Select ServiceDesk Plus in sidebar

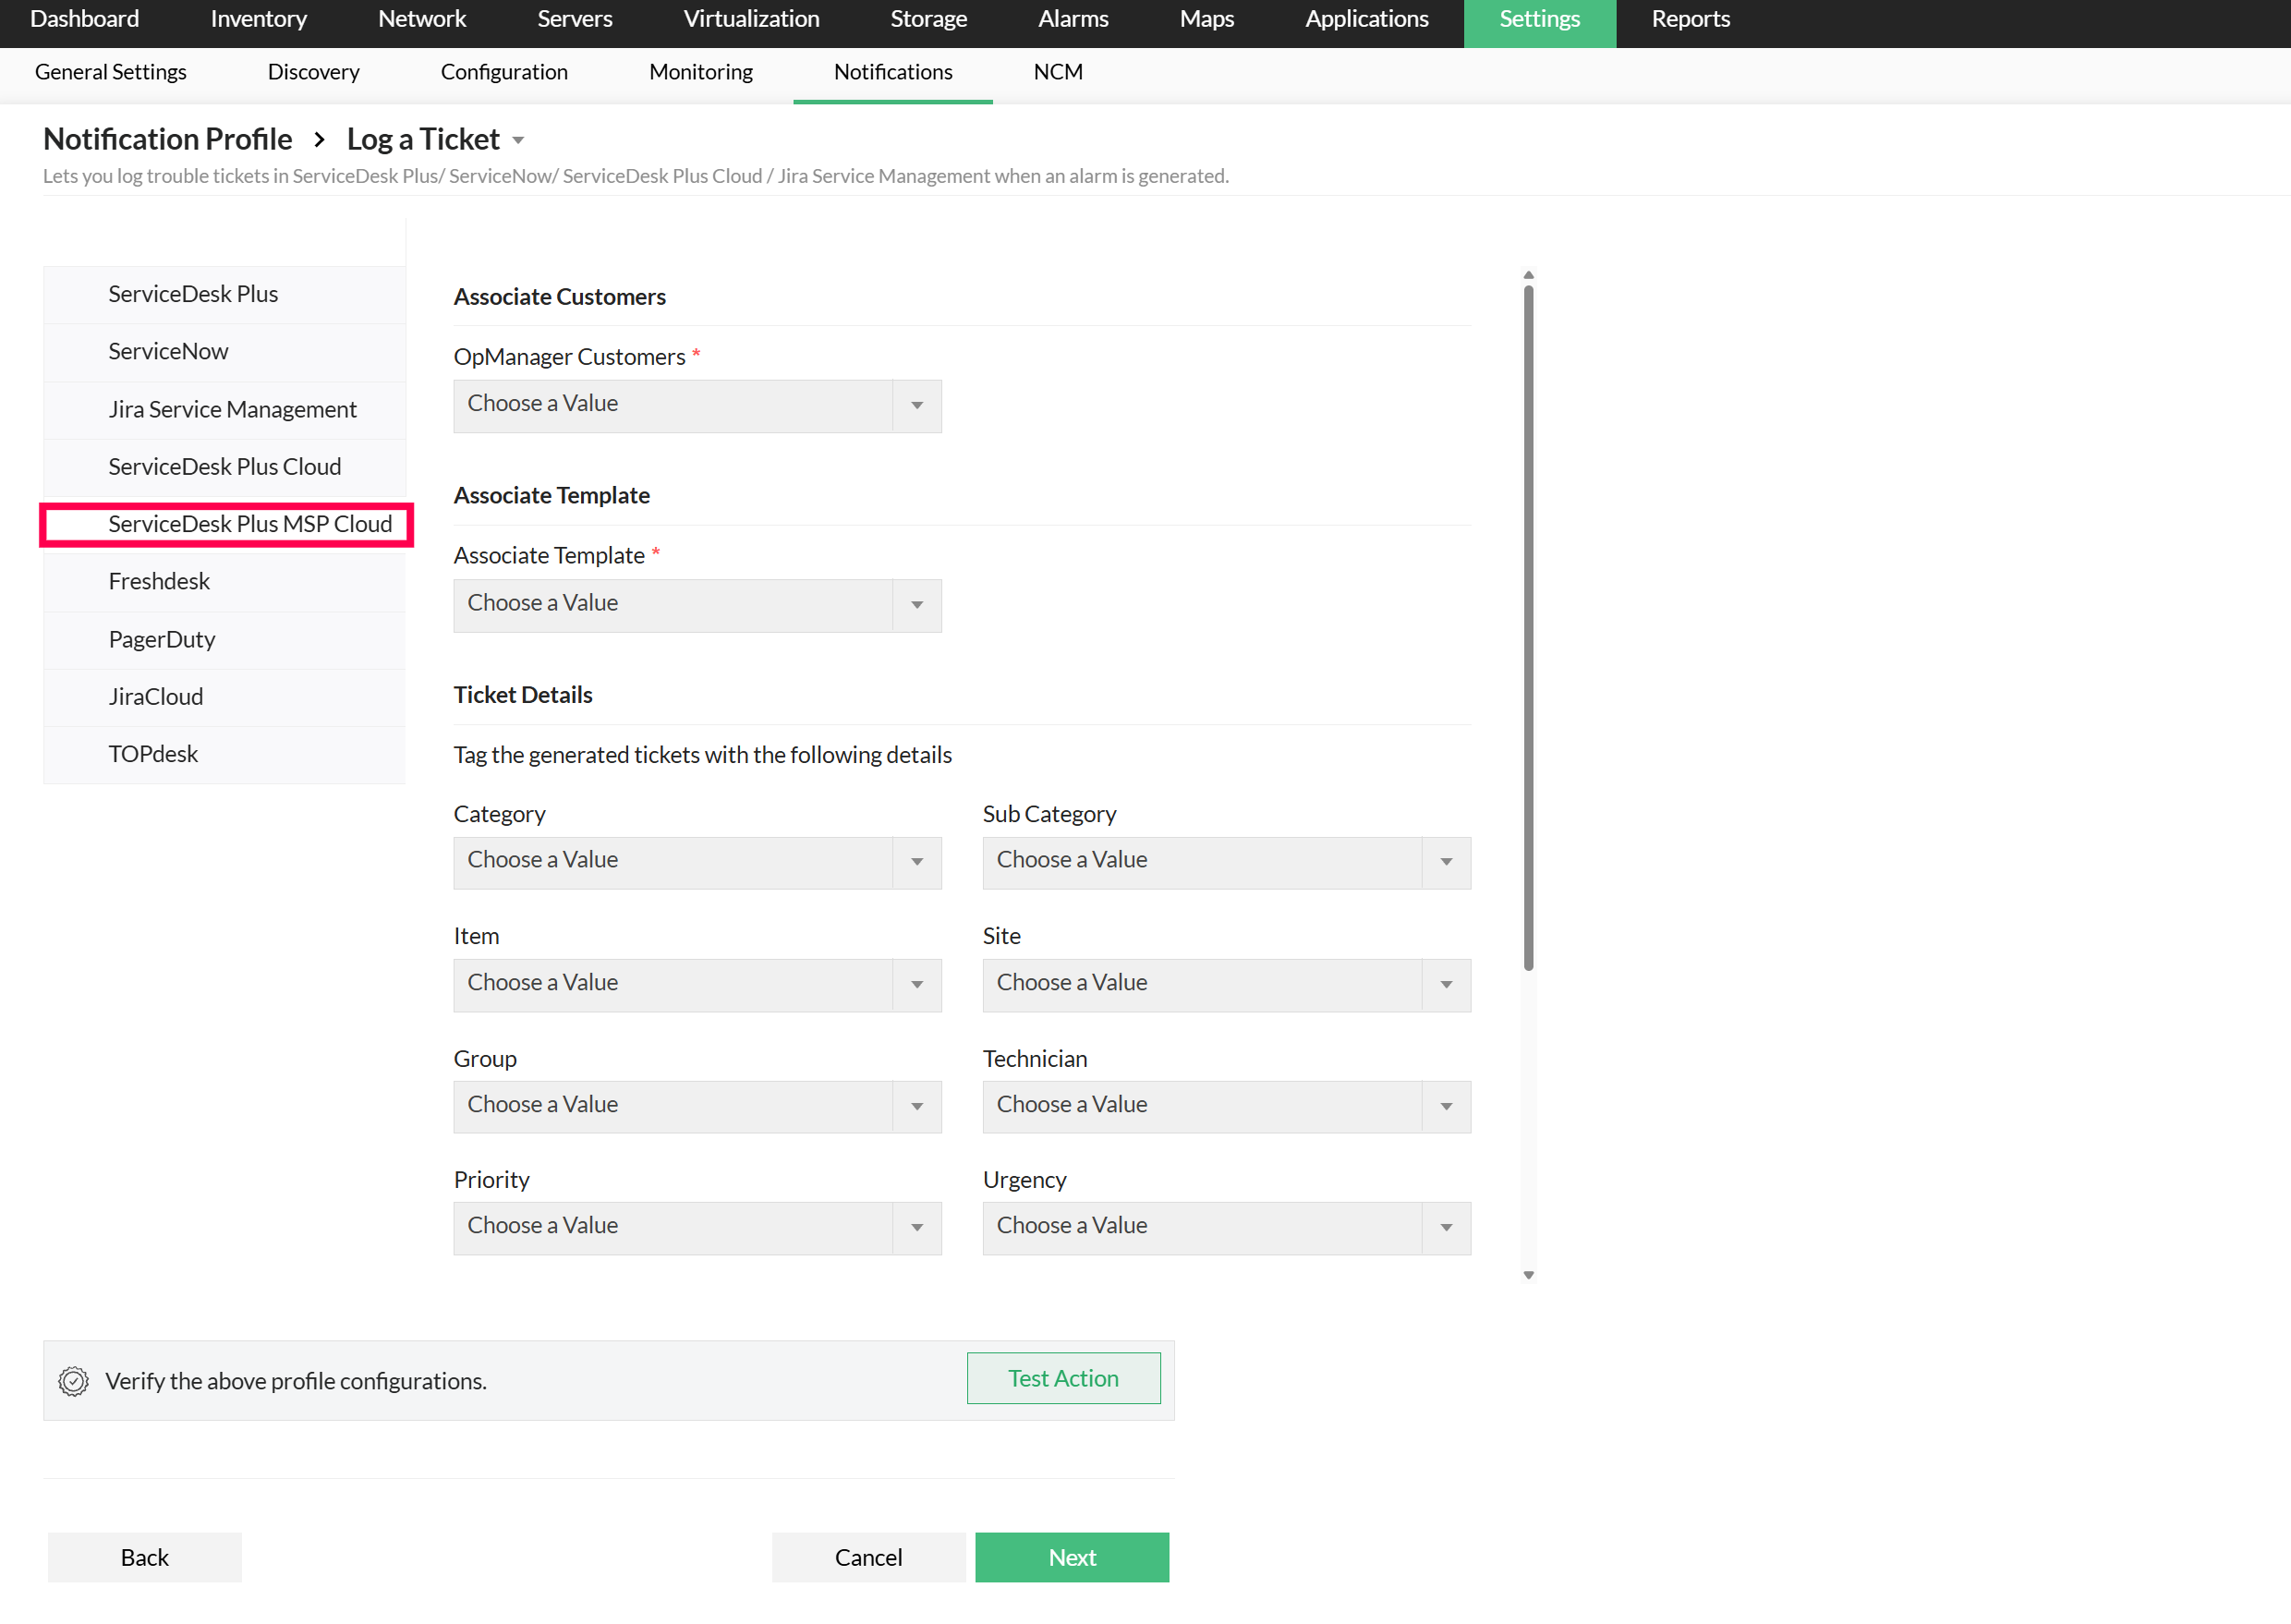(x=225, y=294)
